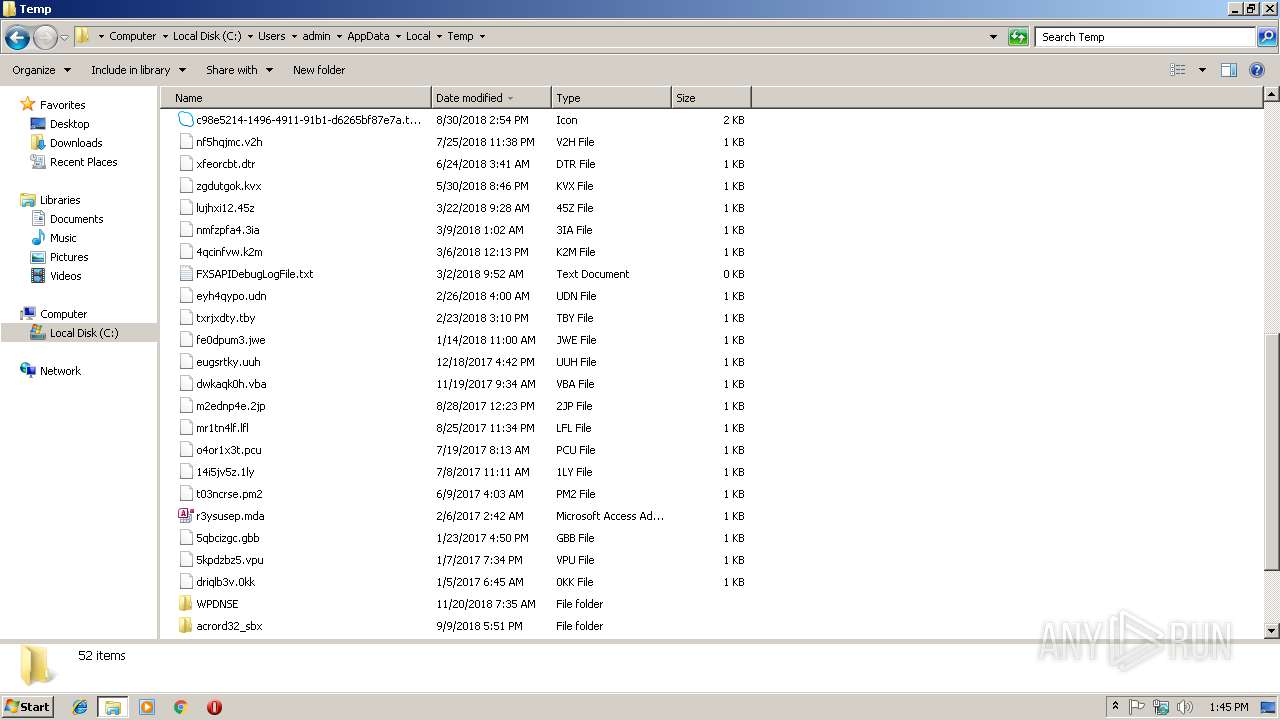The image size is (1280, 720).
Task: Expand AppData breadcrumb dropdown arrow
Action: point(397,36)
